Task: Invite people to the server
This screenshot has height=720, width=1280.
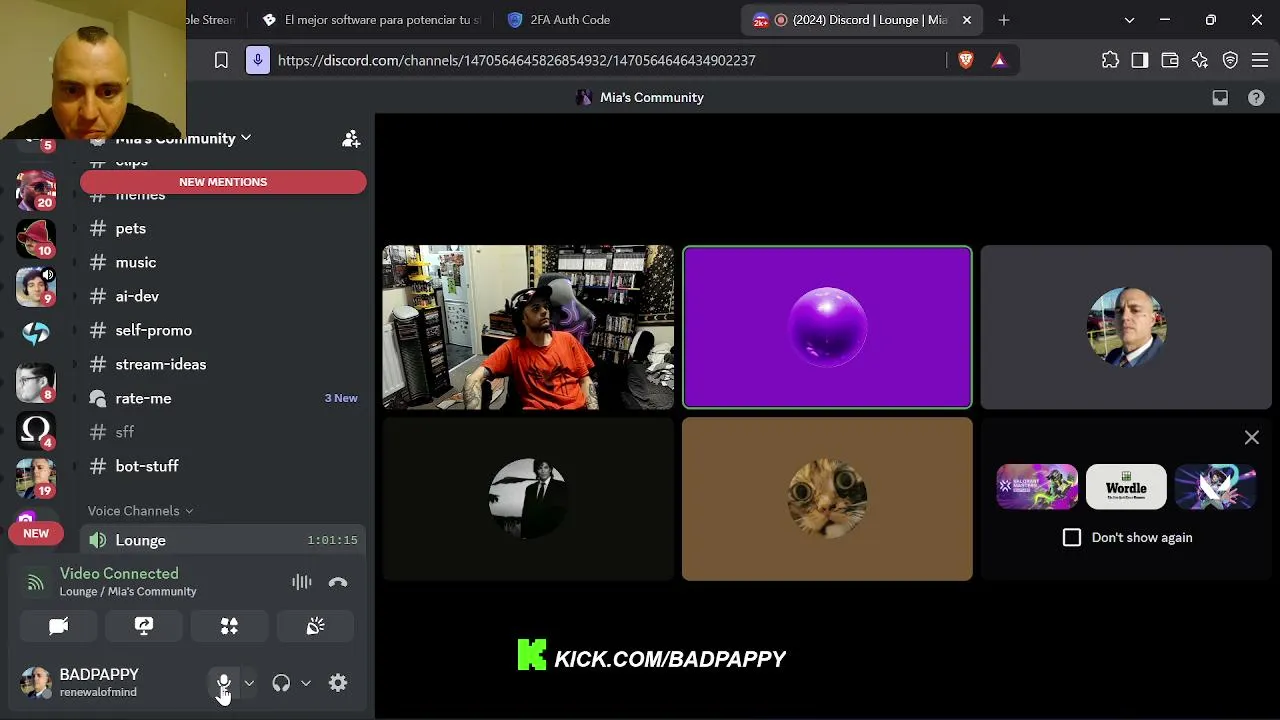Action: 351,139
